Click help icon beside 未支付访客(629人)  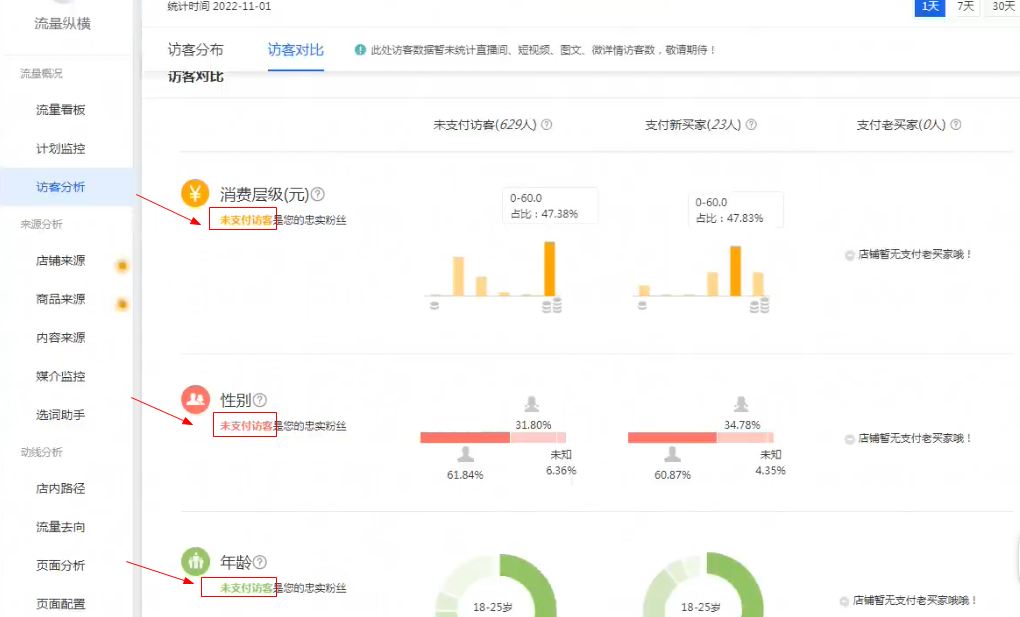(x=546, y=124)
